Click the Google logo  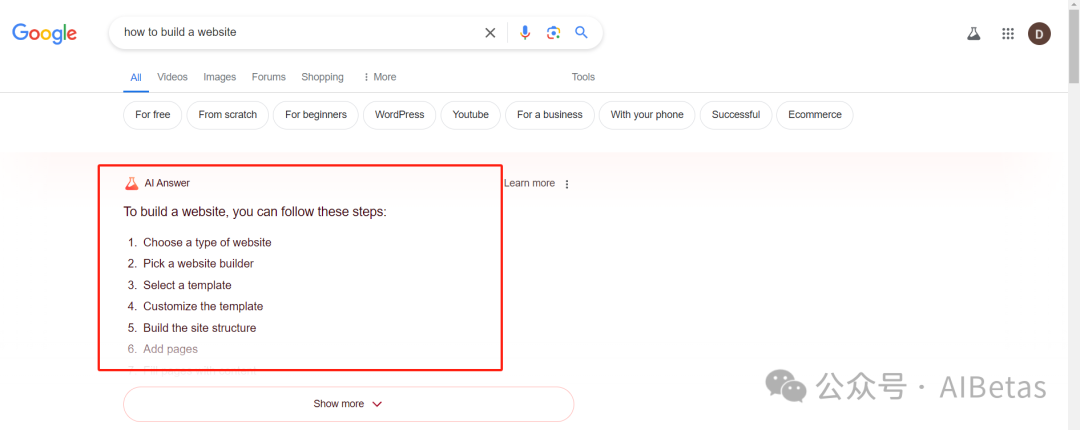(44, 33)
